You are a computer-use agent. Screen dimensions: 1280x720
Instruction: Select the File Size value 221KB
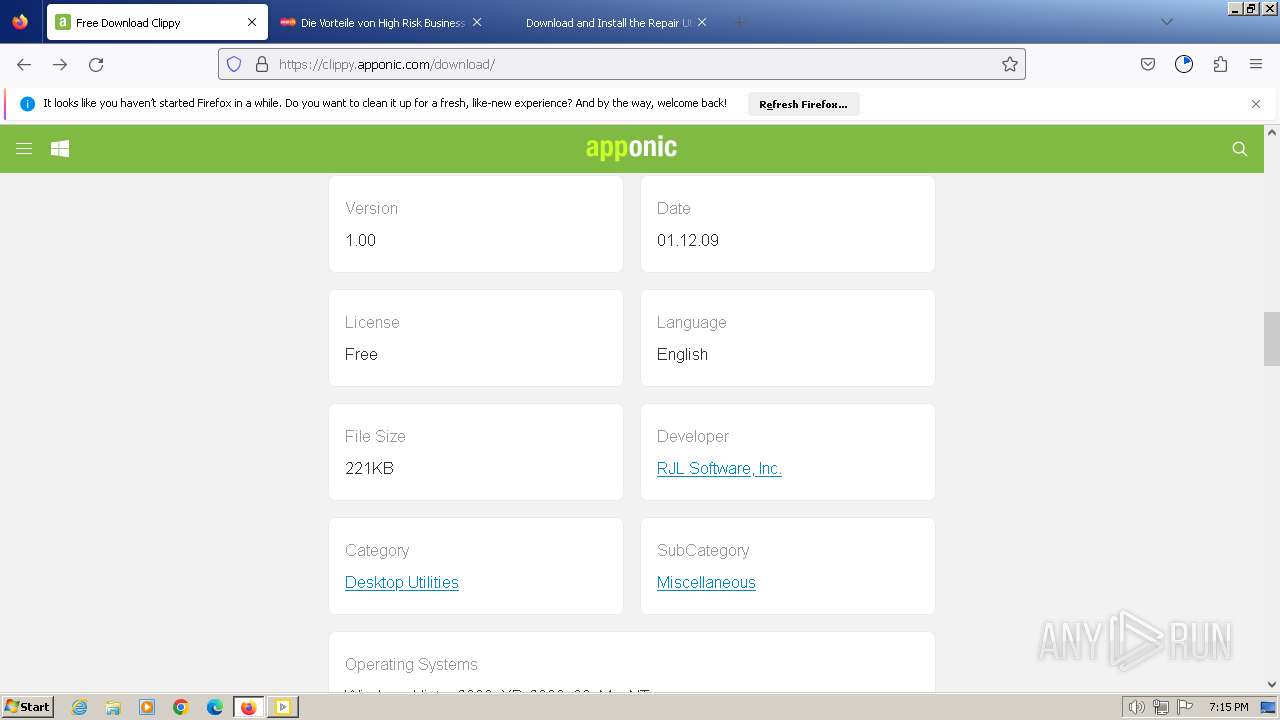(x=369, y=468)
